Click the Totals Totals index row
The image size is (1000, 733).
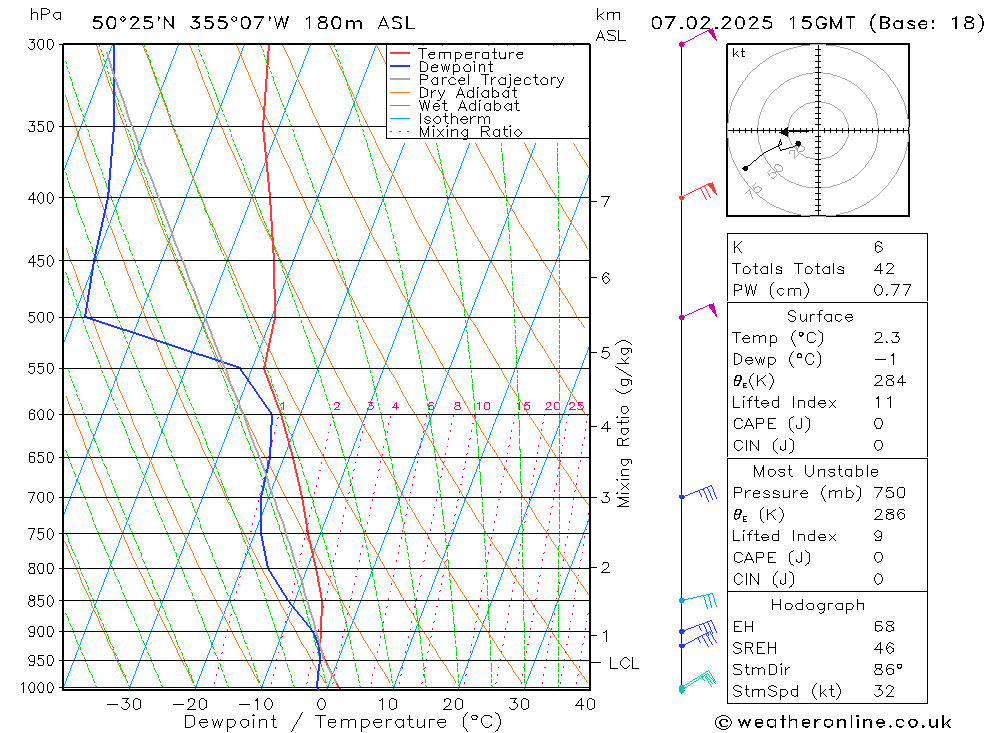point(827,269)
